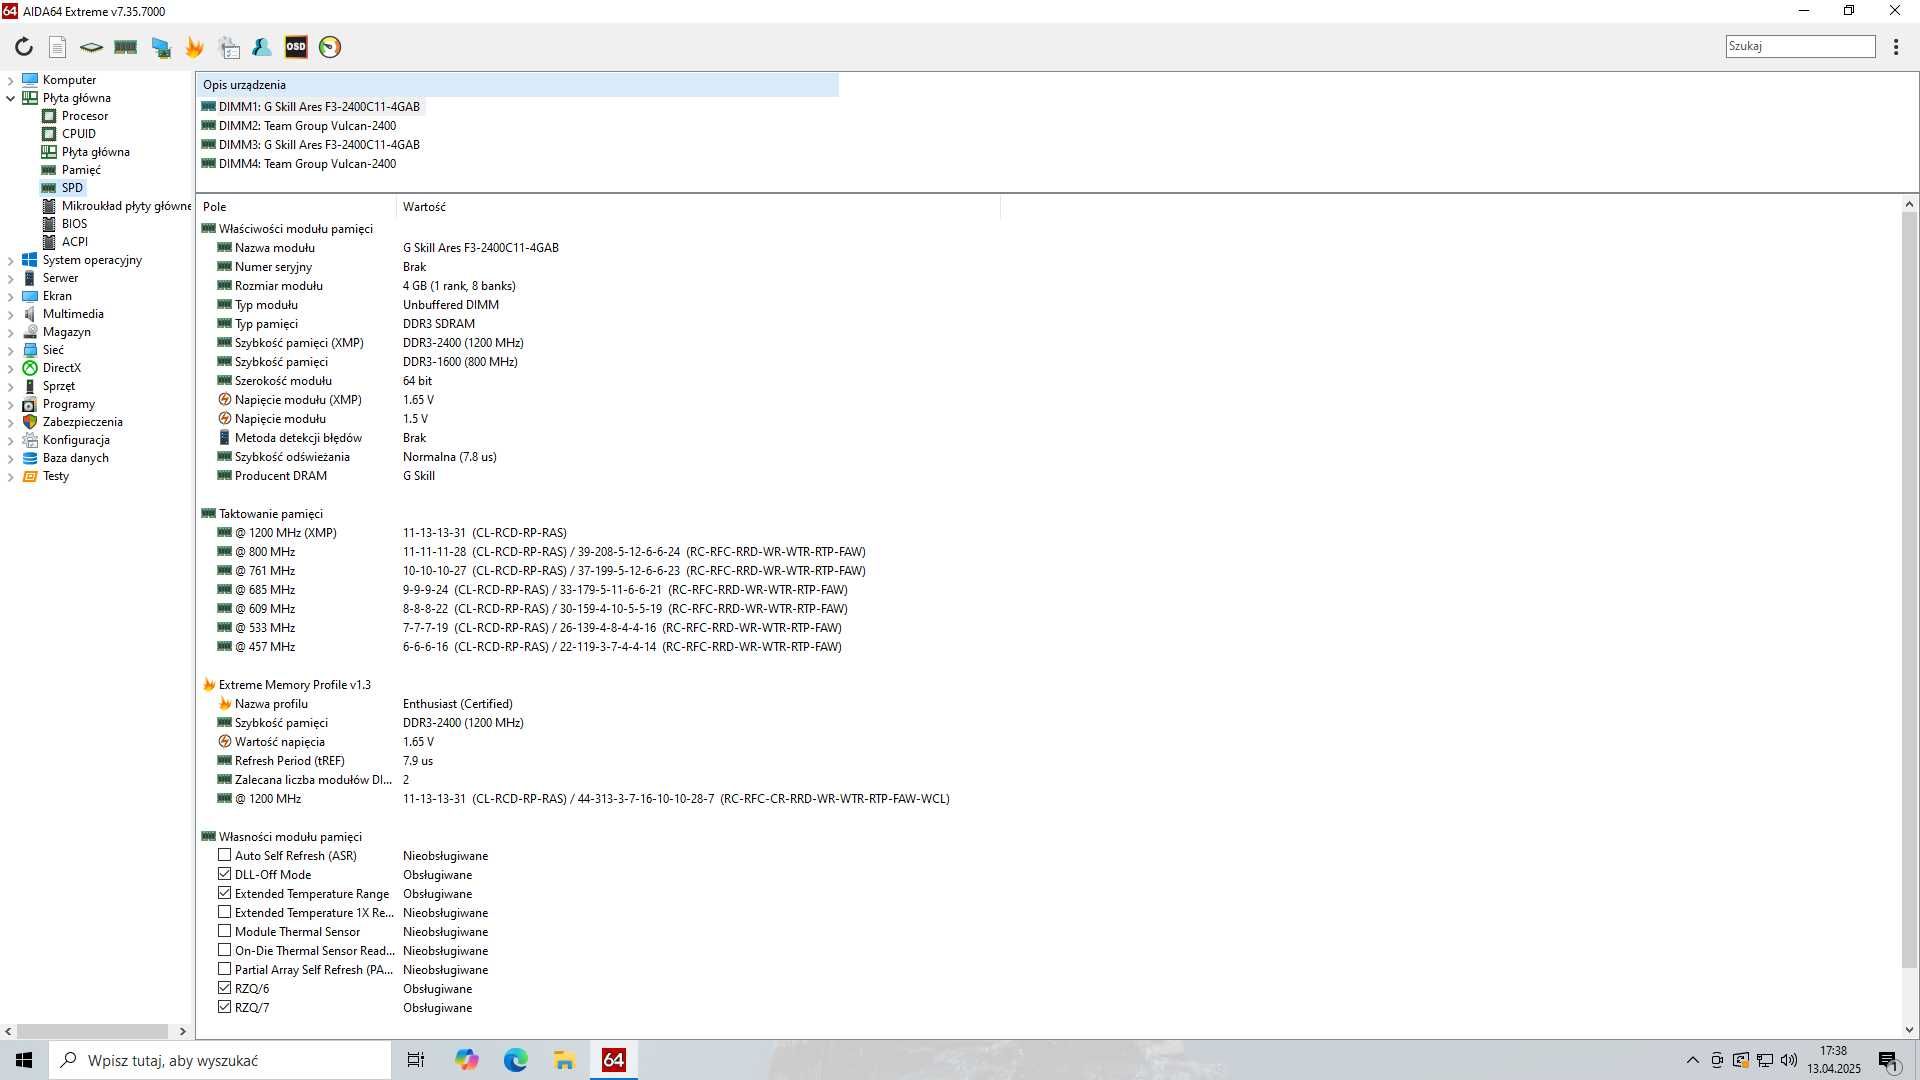Toggle Extended Temperature 1X Re... checkbox

(x=224, y=912)
